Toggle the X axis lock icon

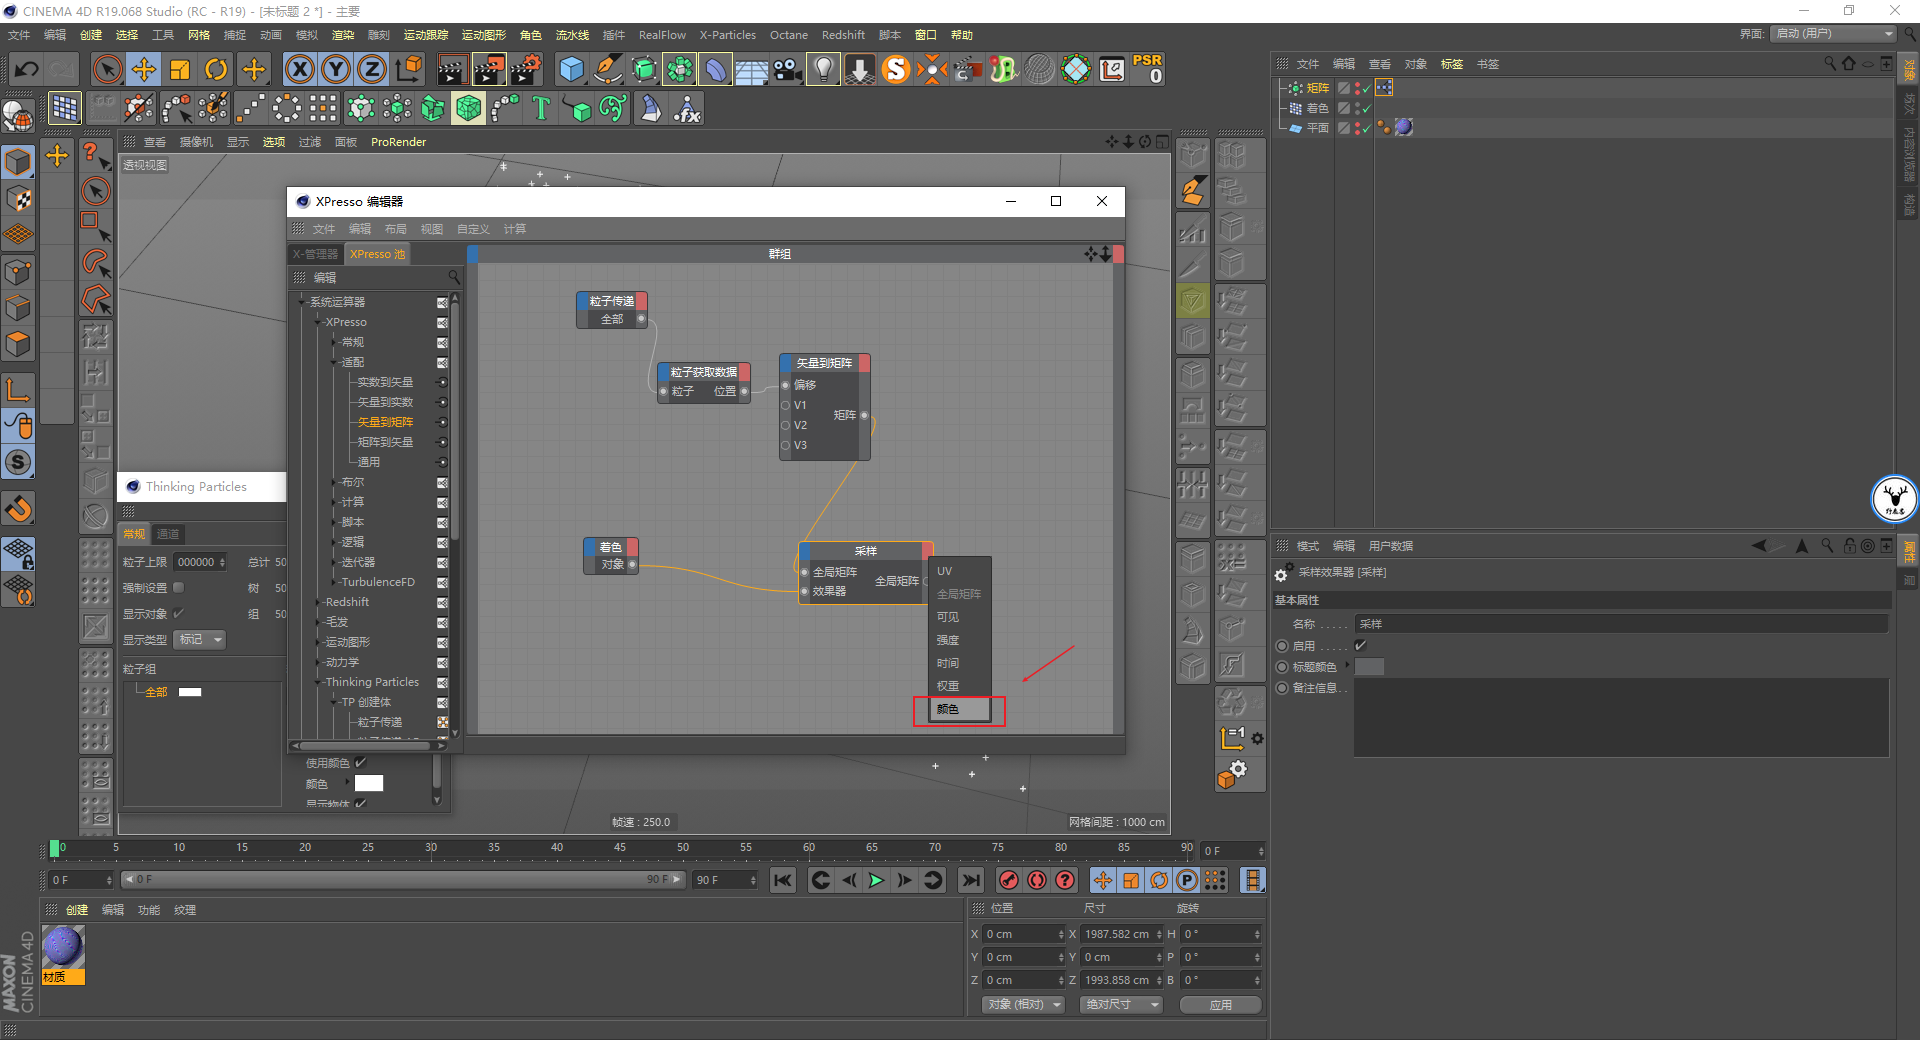point(299,69)
